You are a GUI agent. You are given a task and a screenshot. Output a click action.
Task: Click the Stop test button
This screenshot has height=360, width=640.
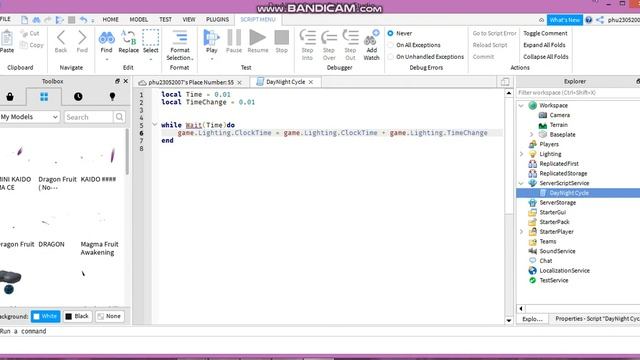pos(281,37)
